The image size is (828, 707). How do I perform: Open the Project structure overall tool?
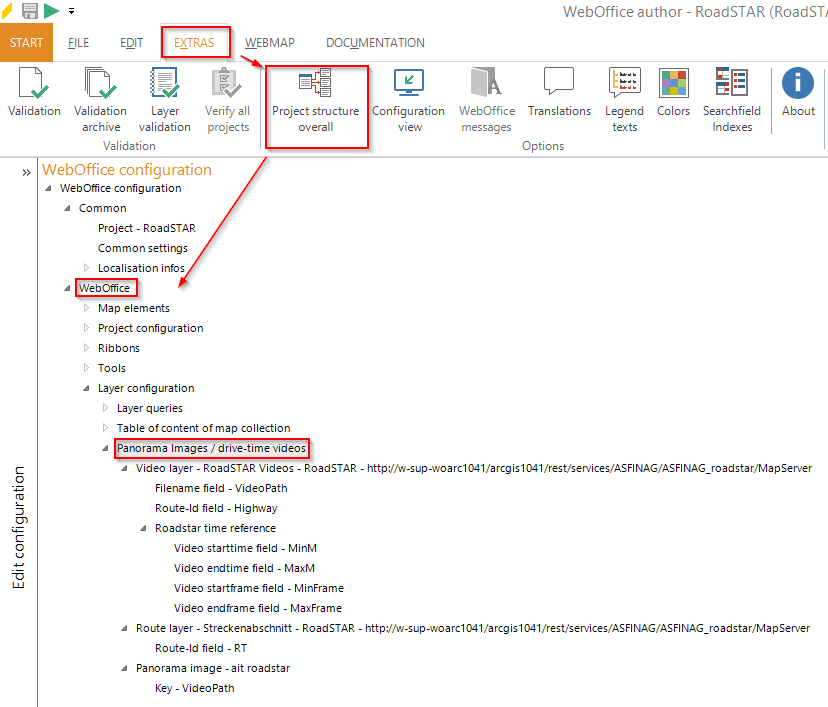click(317, 95)
